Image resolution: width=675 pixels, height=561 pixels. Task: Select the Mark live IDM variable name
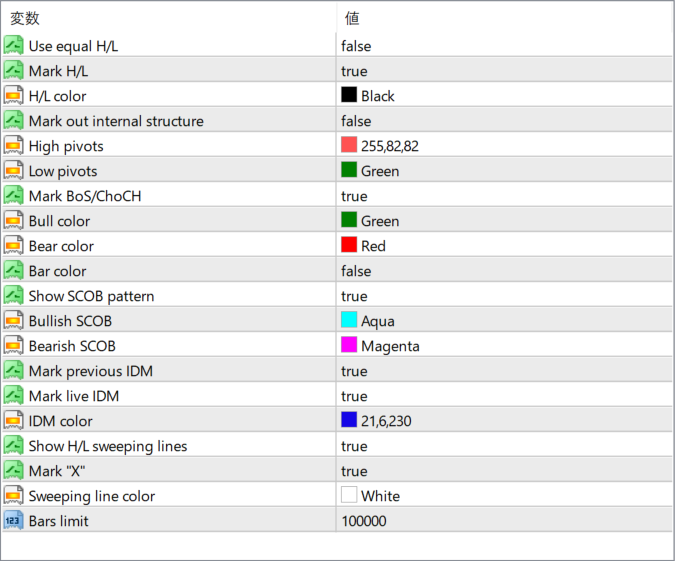tap(74, 396)
